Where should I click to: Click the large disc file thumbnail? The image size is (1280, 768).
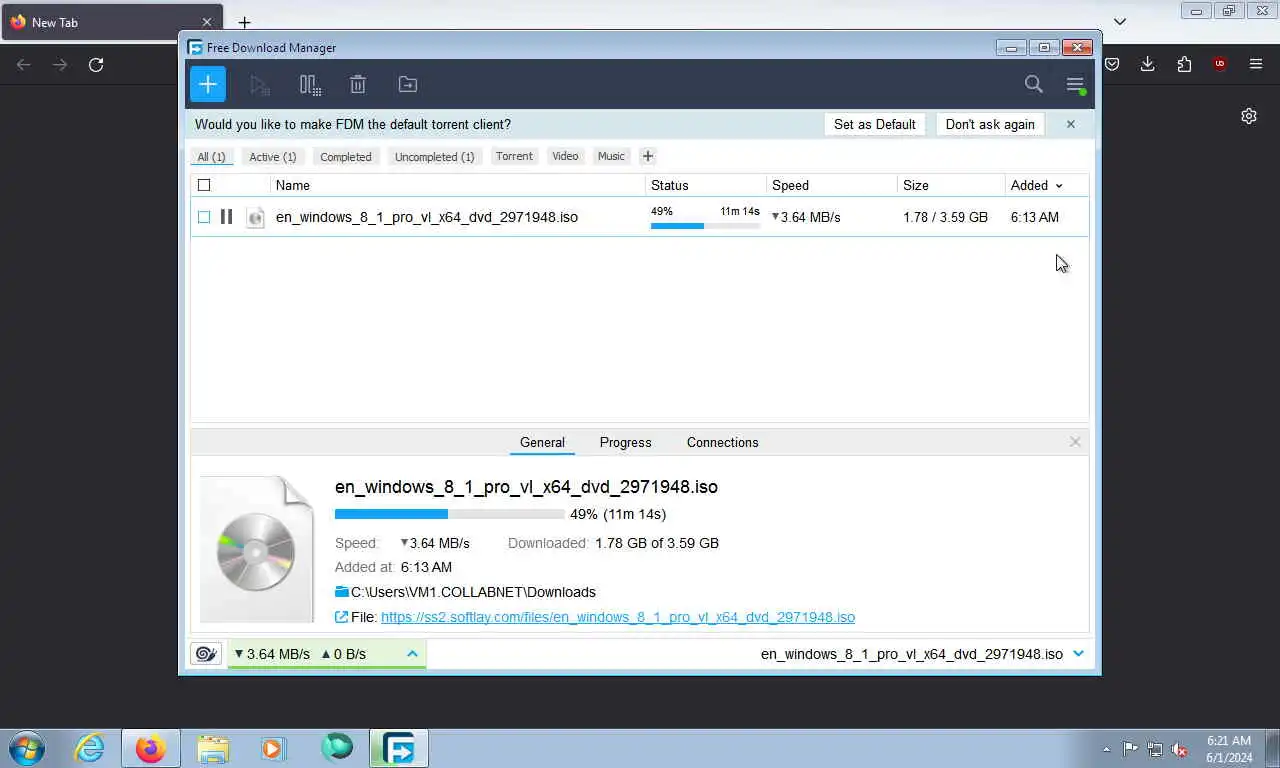(257, 549)
